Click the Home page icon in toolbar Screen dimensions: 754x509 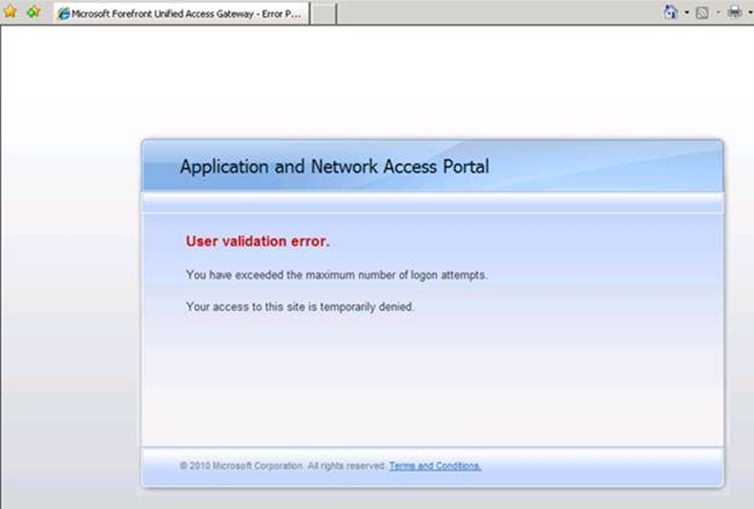tap(671, 12)
